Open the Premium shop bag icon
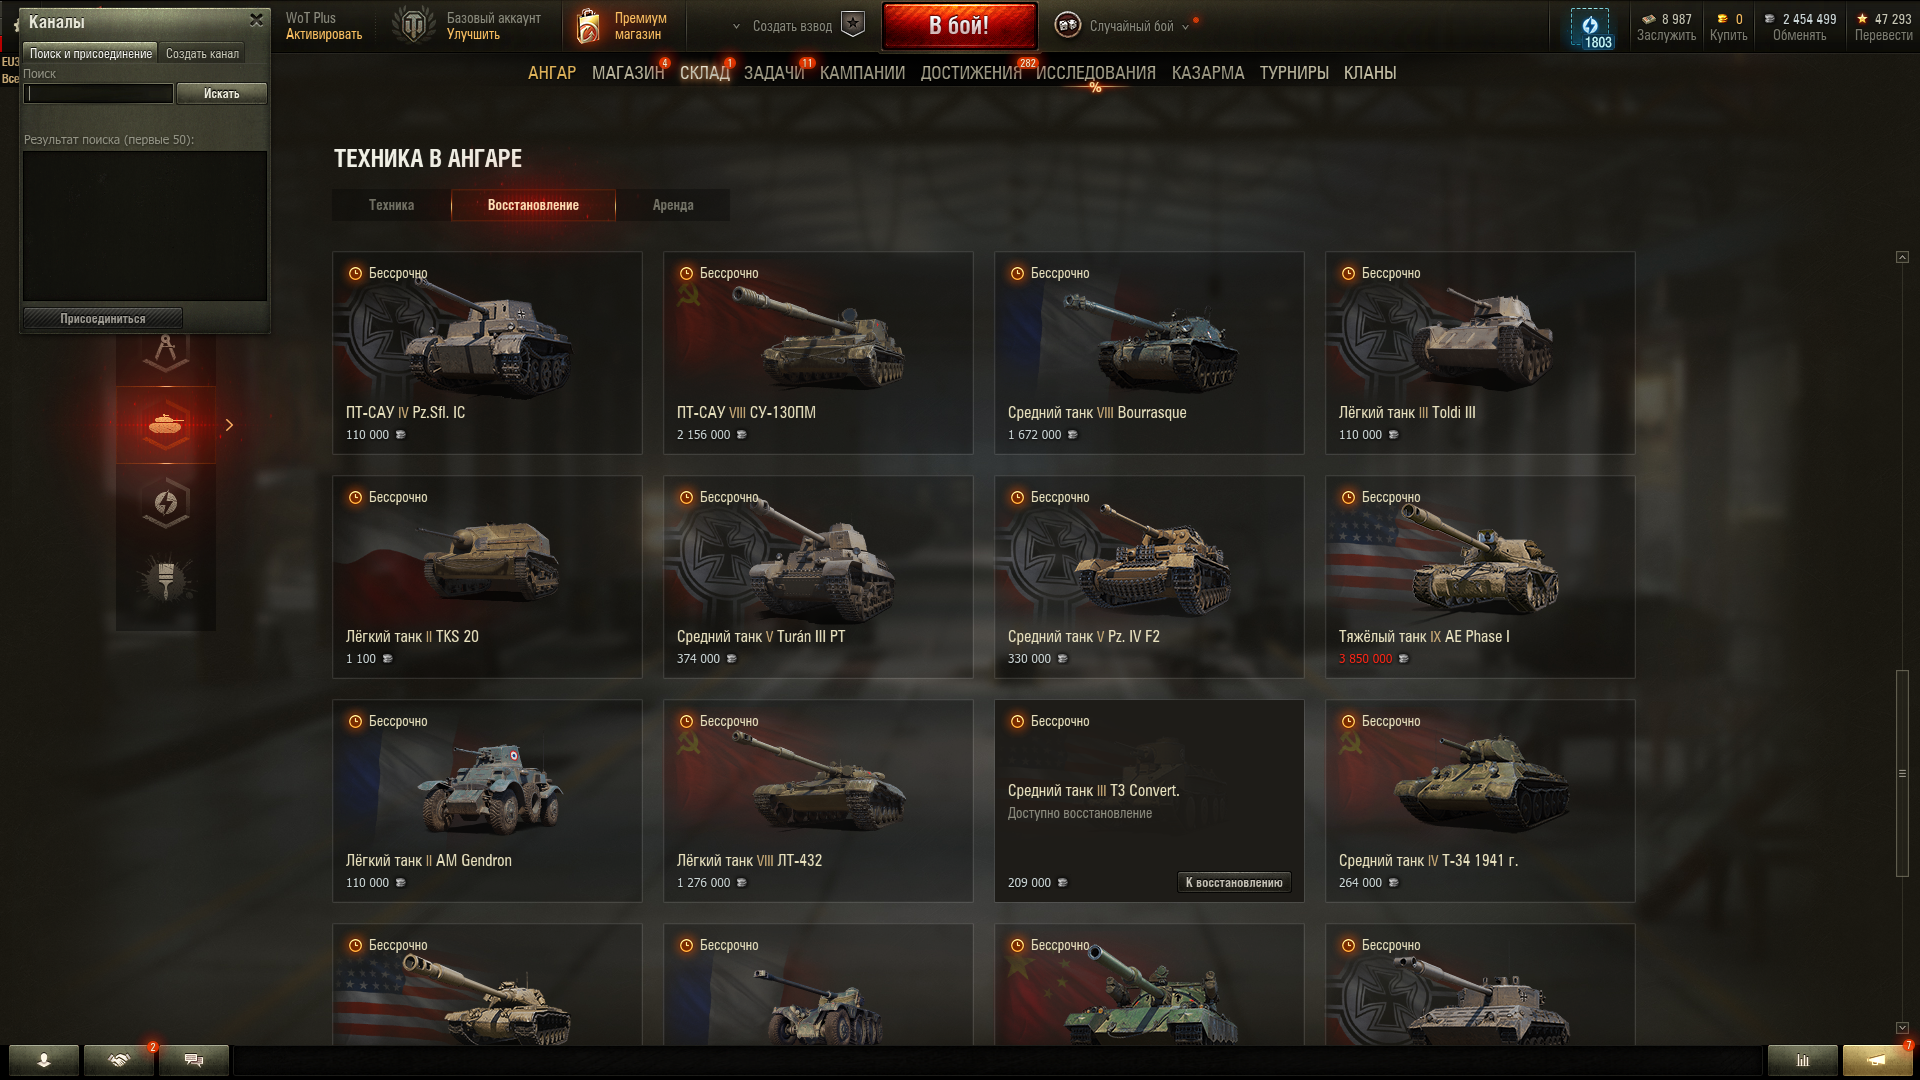Screen dimensions: 1920x1080 pos(589,26)
